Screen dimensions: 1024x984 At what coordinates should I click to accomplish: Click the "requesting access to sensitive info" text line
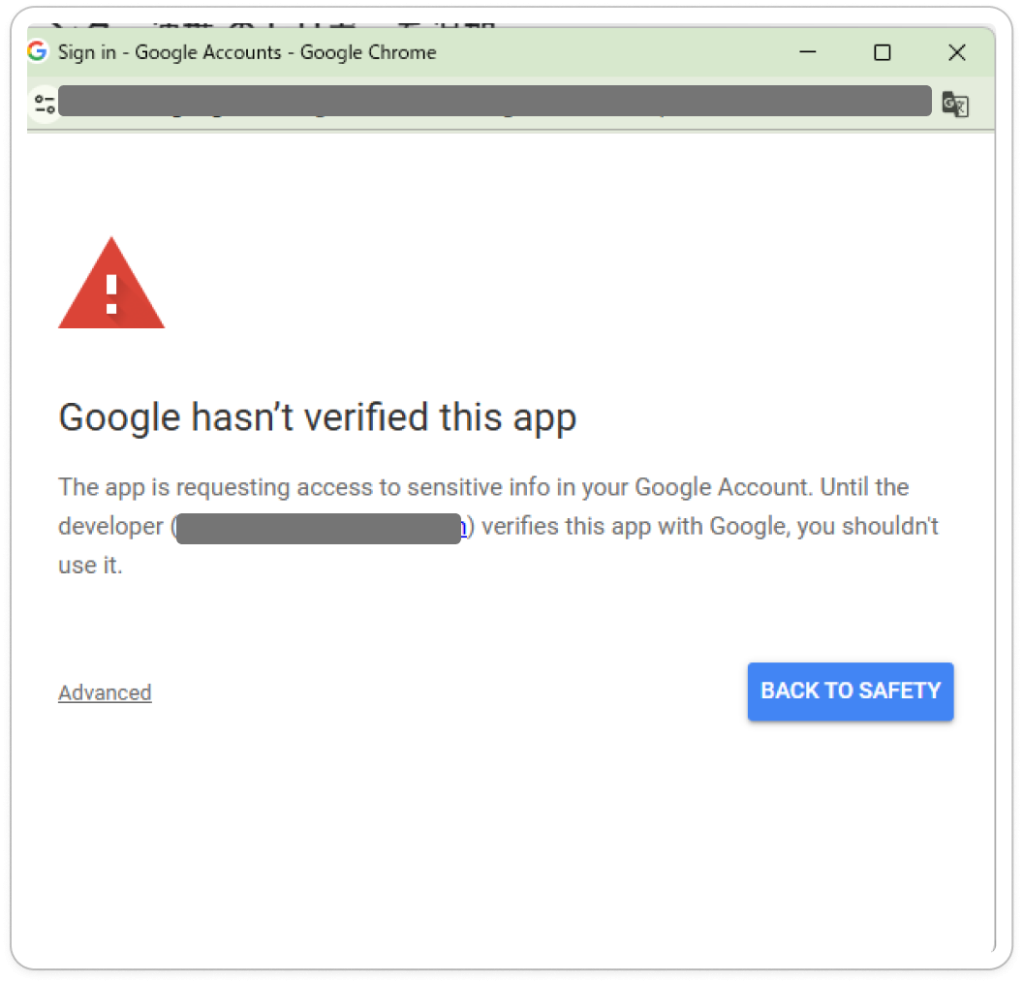coord(483,487)
